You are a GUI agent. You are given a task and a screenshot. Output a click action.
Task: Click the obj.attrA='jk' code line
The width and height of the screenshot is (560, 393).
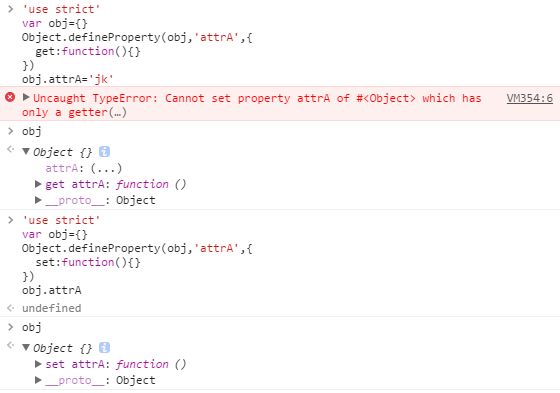click(x=68, y=79)
